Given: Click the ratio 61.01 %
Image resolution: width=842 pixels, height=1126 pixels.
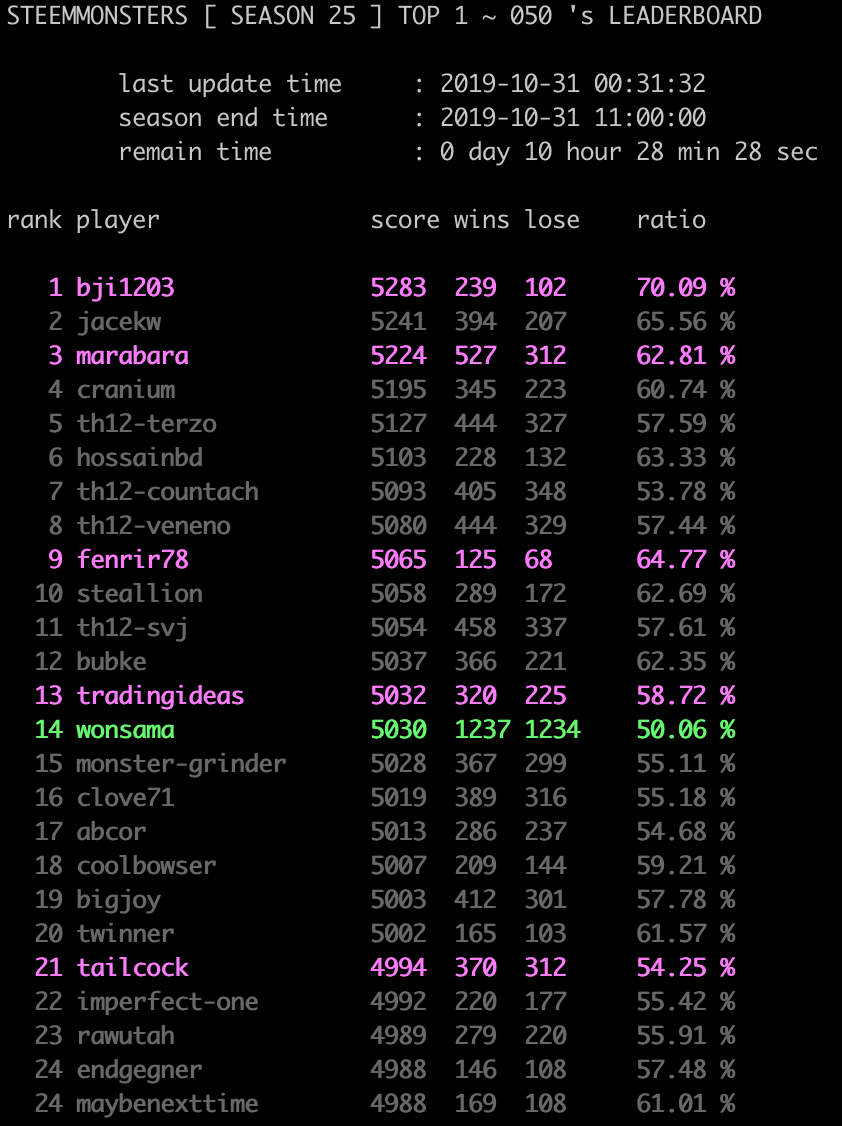Looking at the screenshot, I should coord(686,1104).
